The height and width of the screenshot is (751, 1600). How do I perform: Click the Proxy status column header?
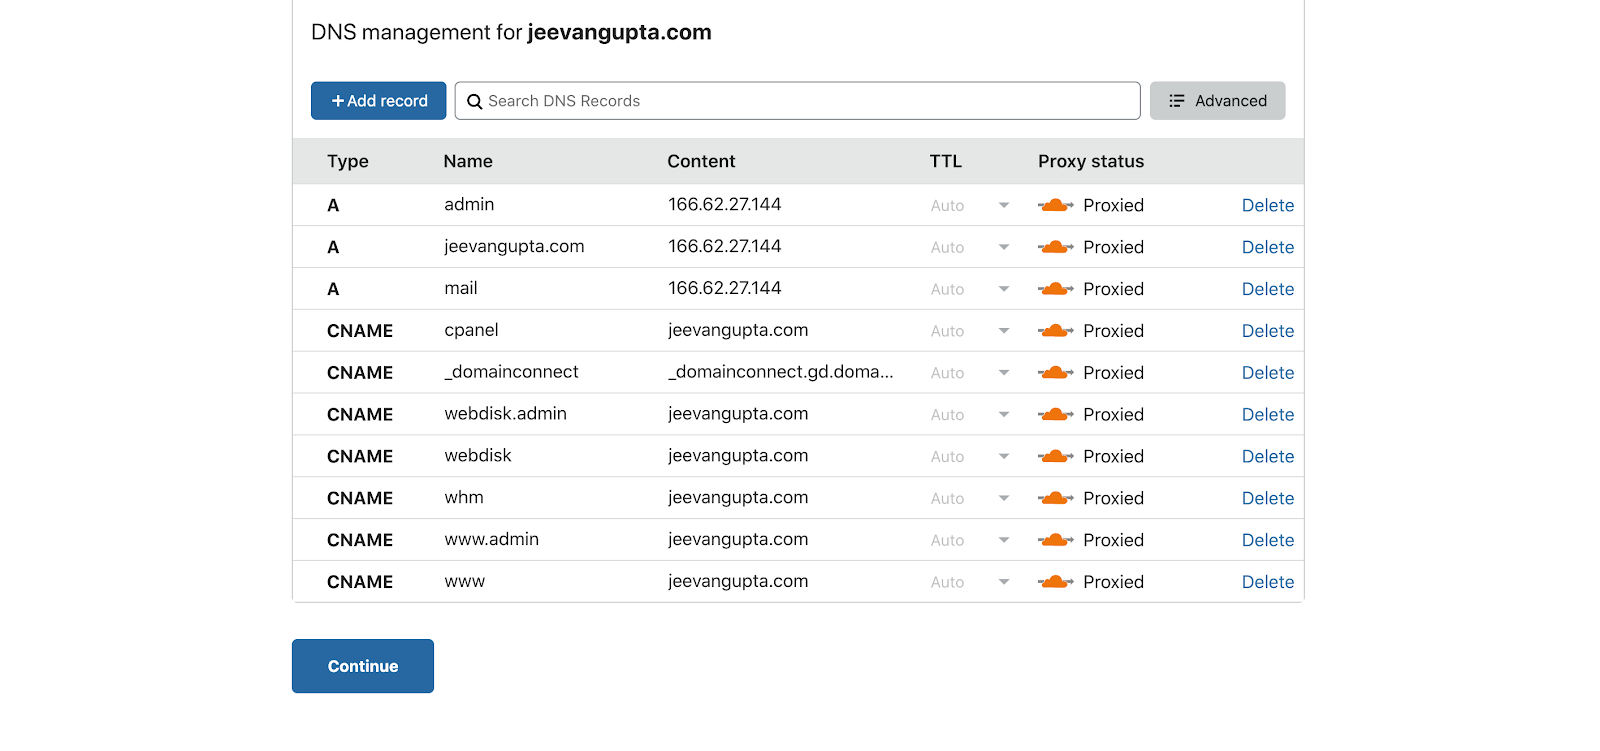coord(1091,161)
